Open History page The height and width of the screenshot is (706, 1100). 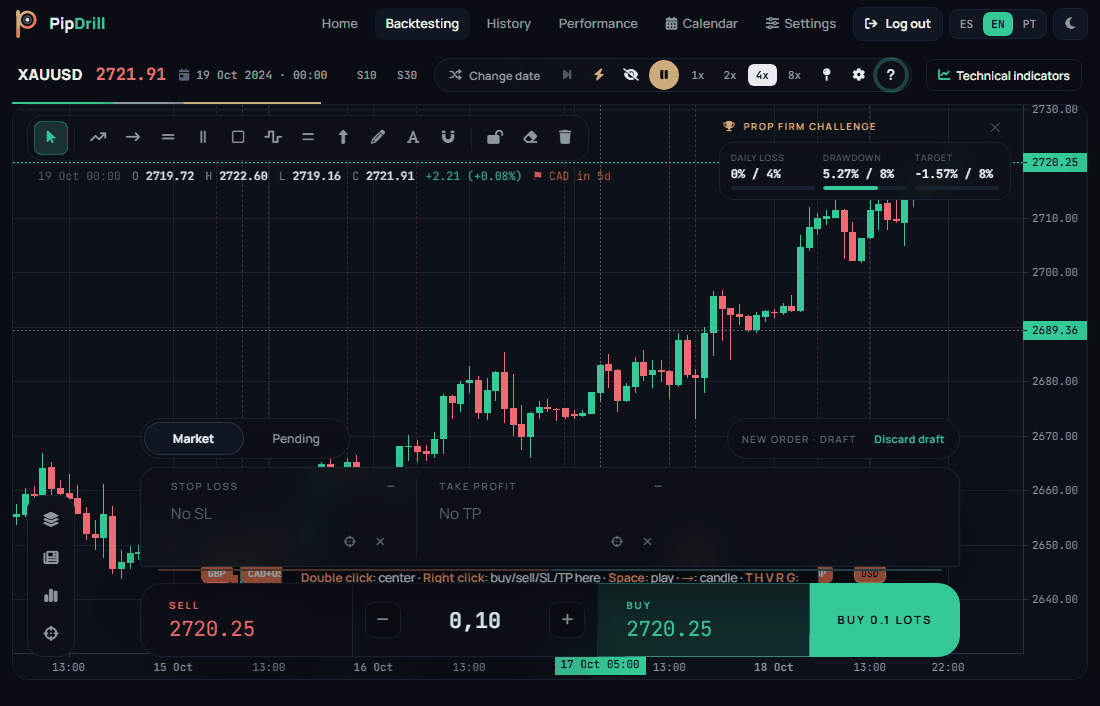[509, 24]
